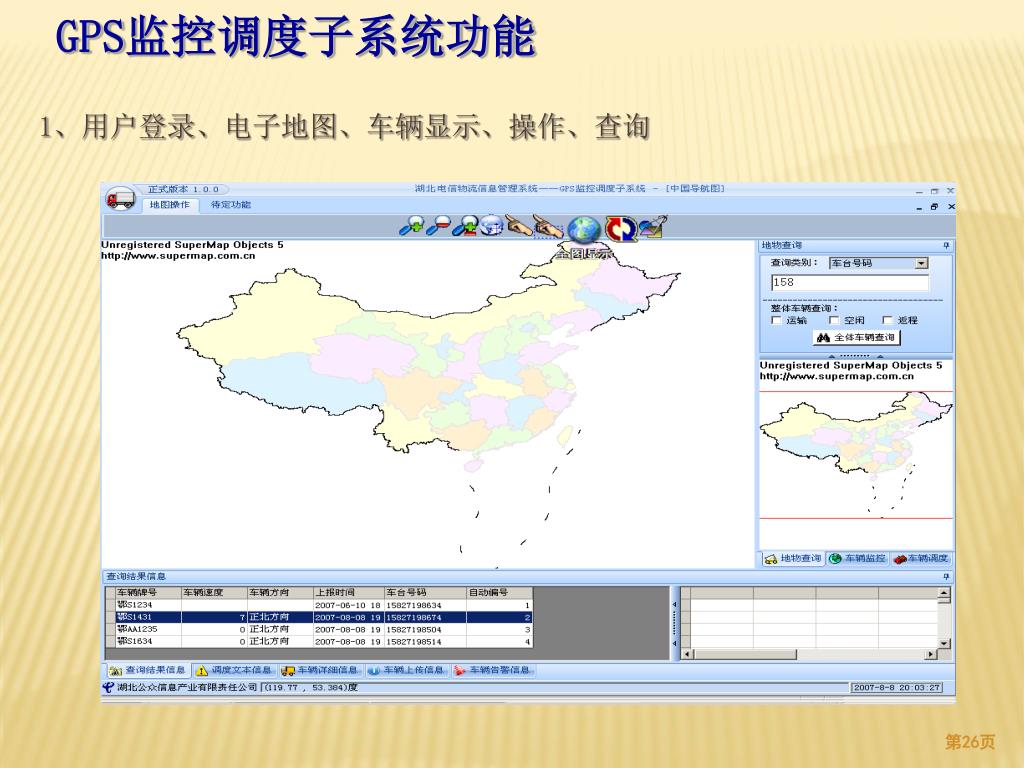Switch to the 车辆上传信息 bottom tab
1024x768 pixels.
406,670
